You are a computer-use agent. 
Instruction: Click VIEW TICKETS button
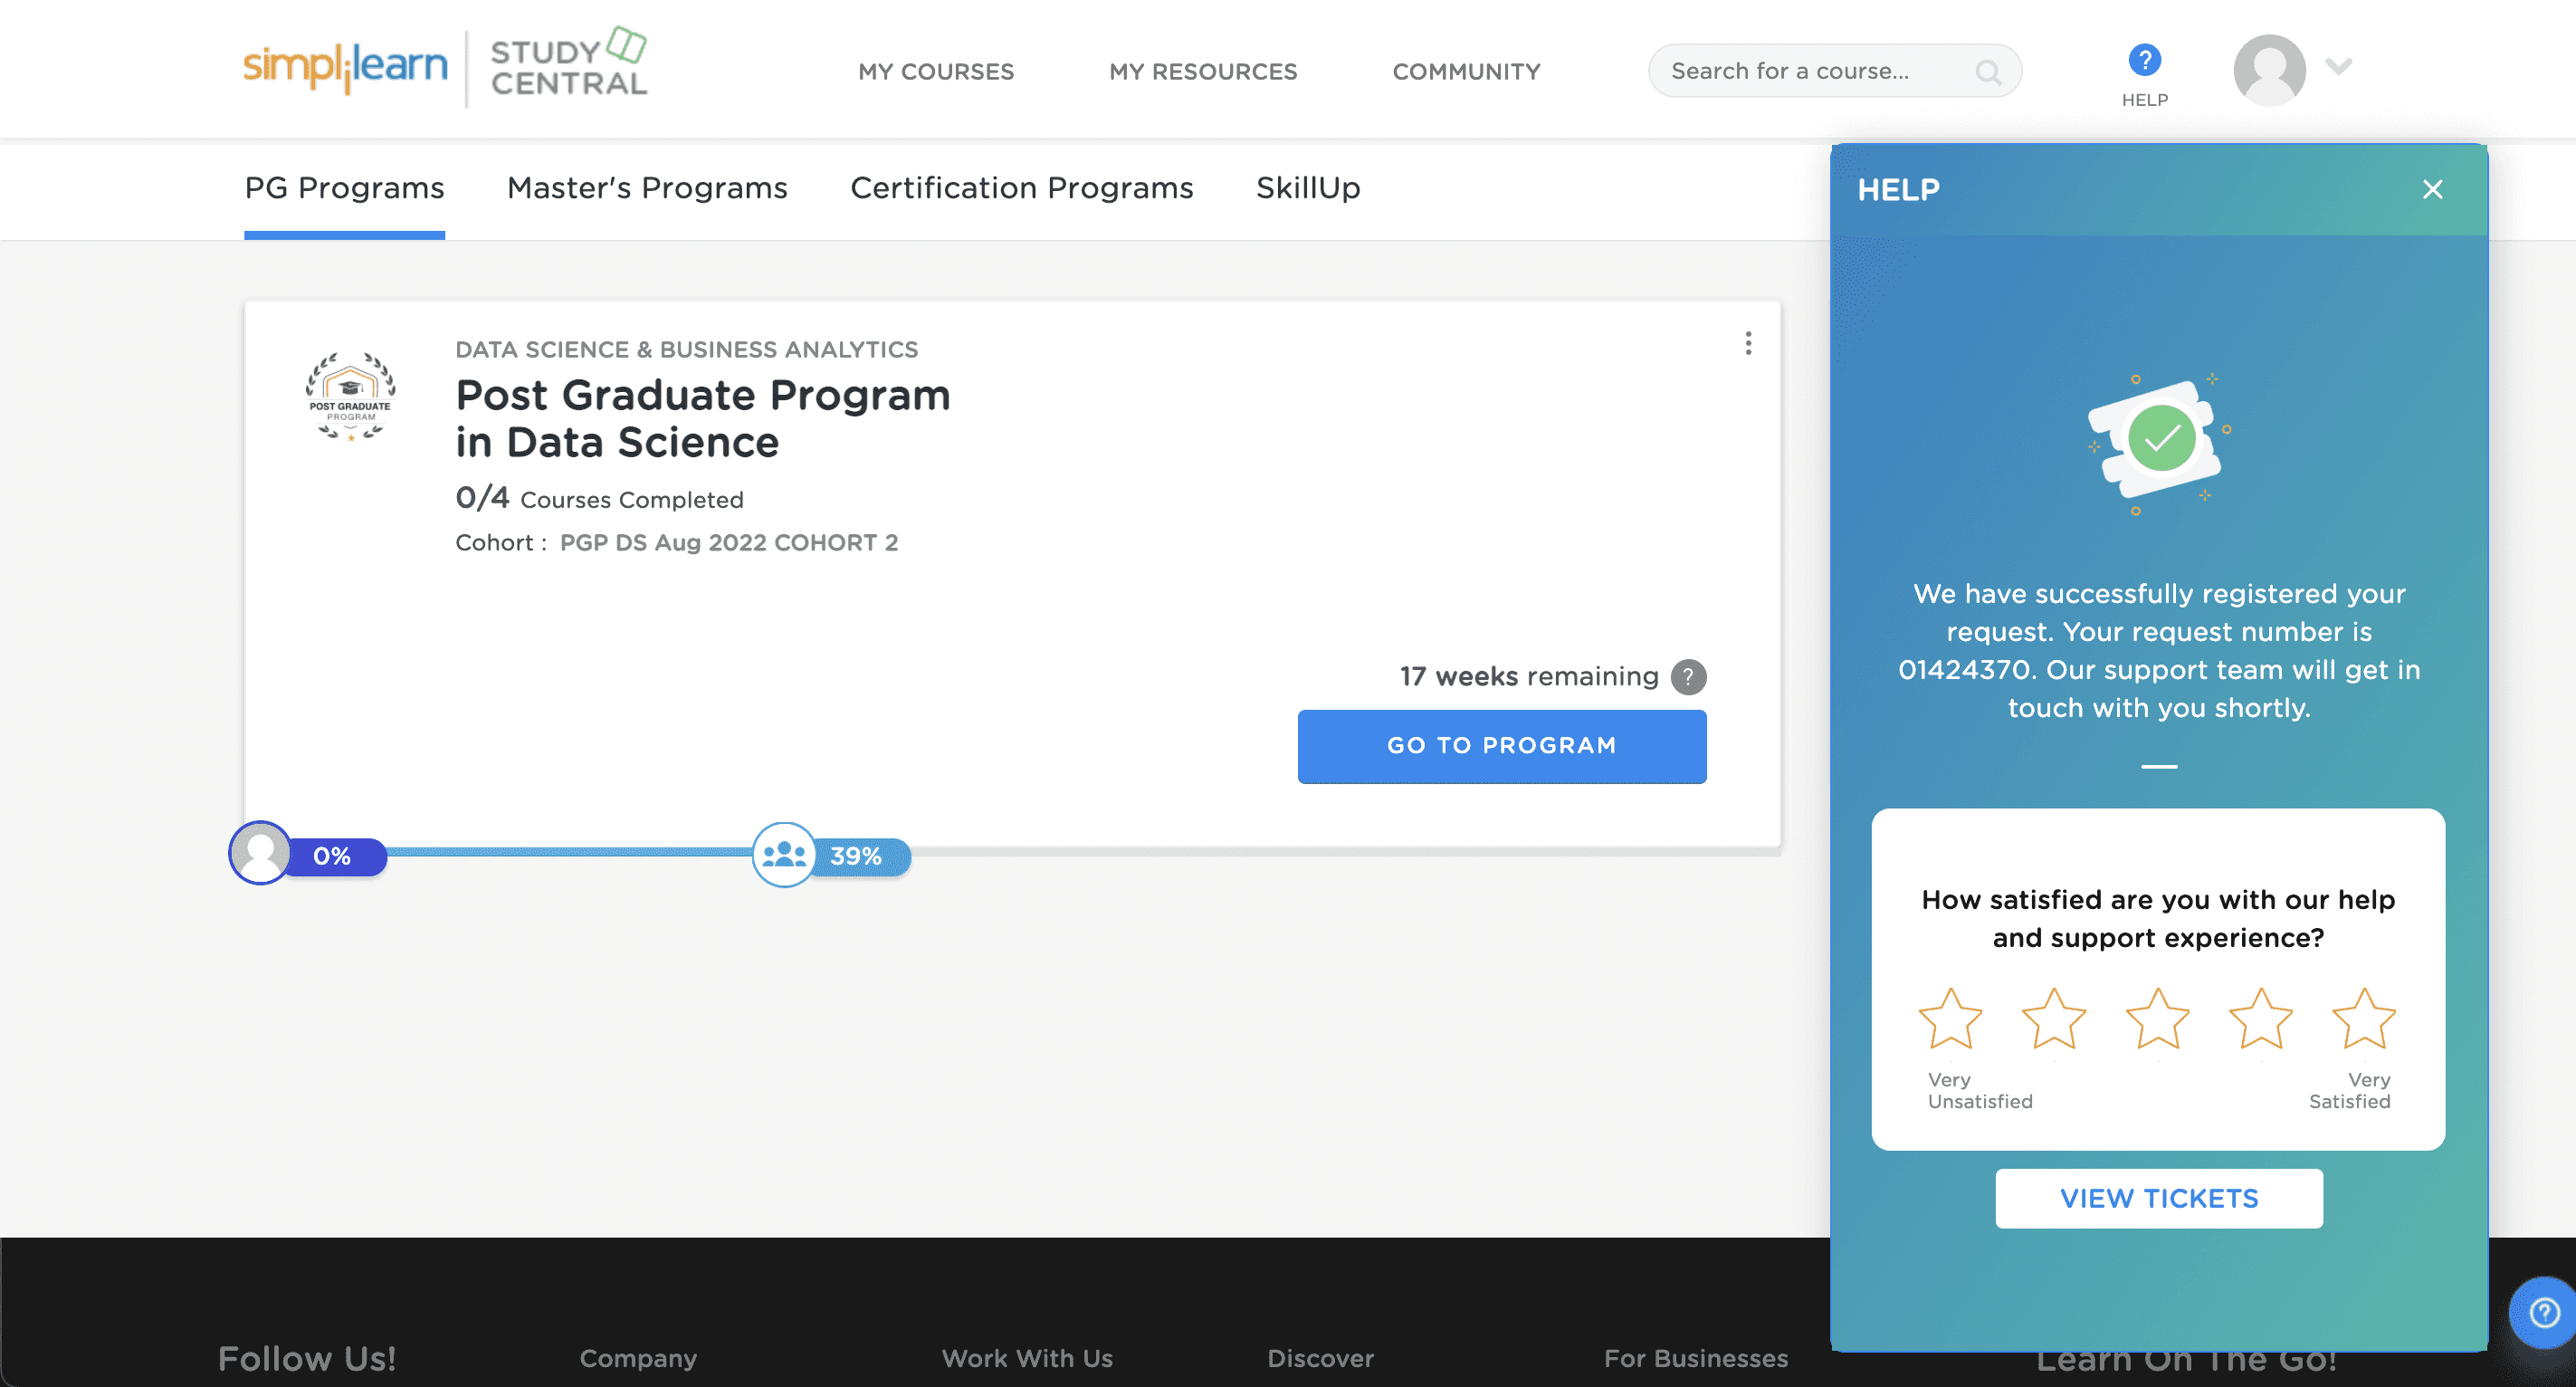pyautogui.click(x=2158, y=1198)
